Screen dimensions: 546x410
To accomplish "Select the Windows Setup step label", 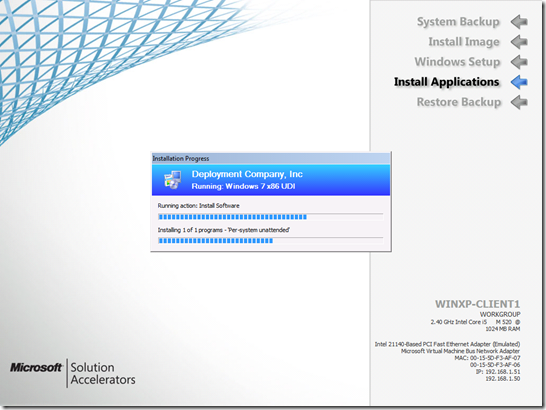I will tap(457, 62).
